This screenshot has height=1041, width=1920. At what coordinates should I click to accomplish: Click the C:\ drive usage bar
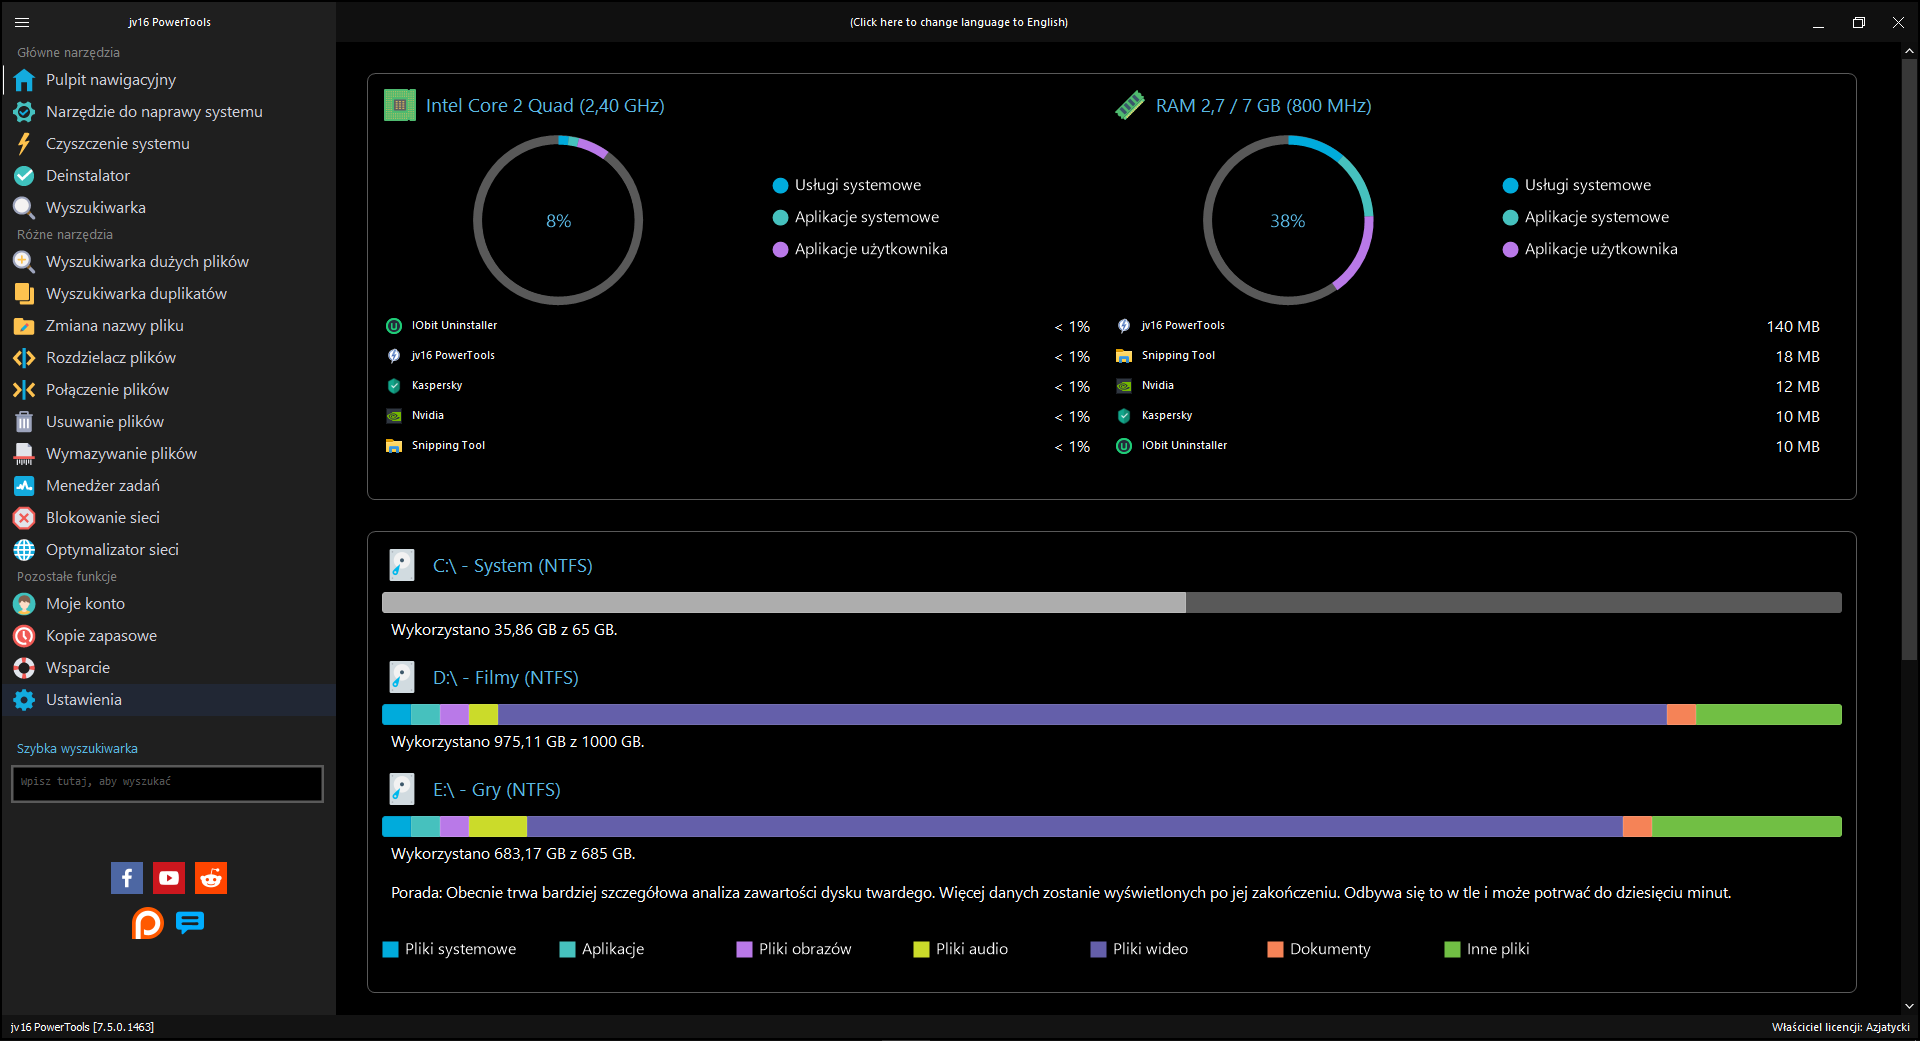click(x=1112, y=602)
